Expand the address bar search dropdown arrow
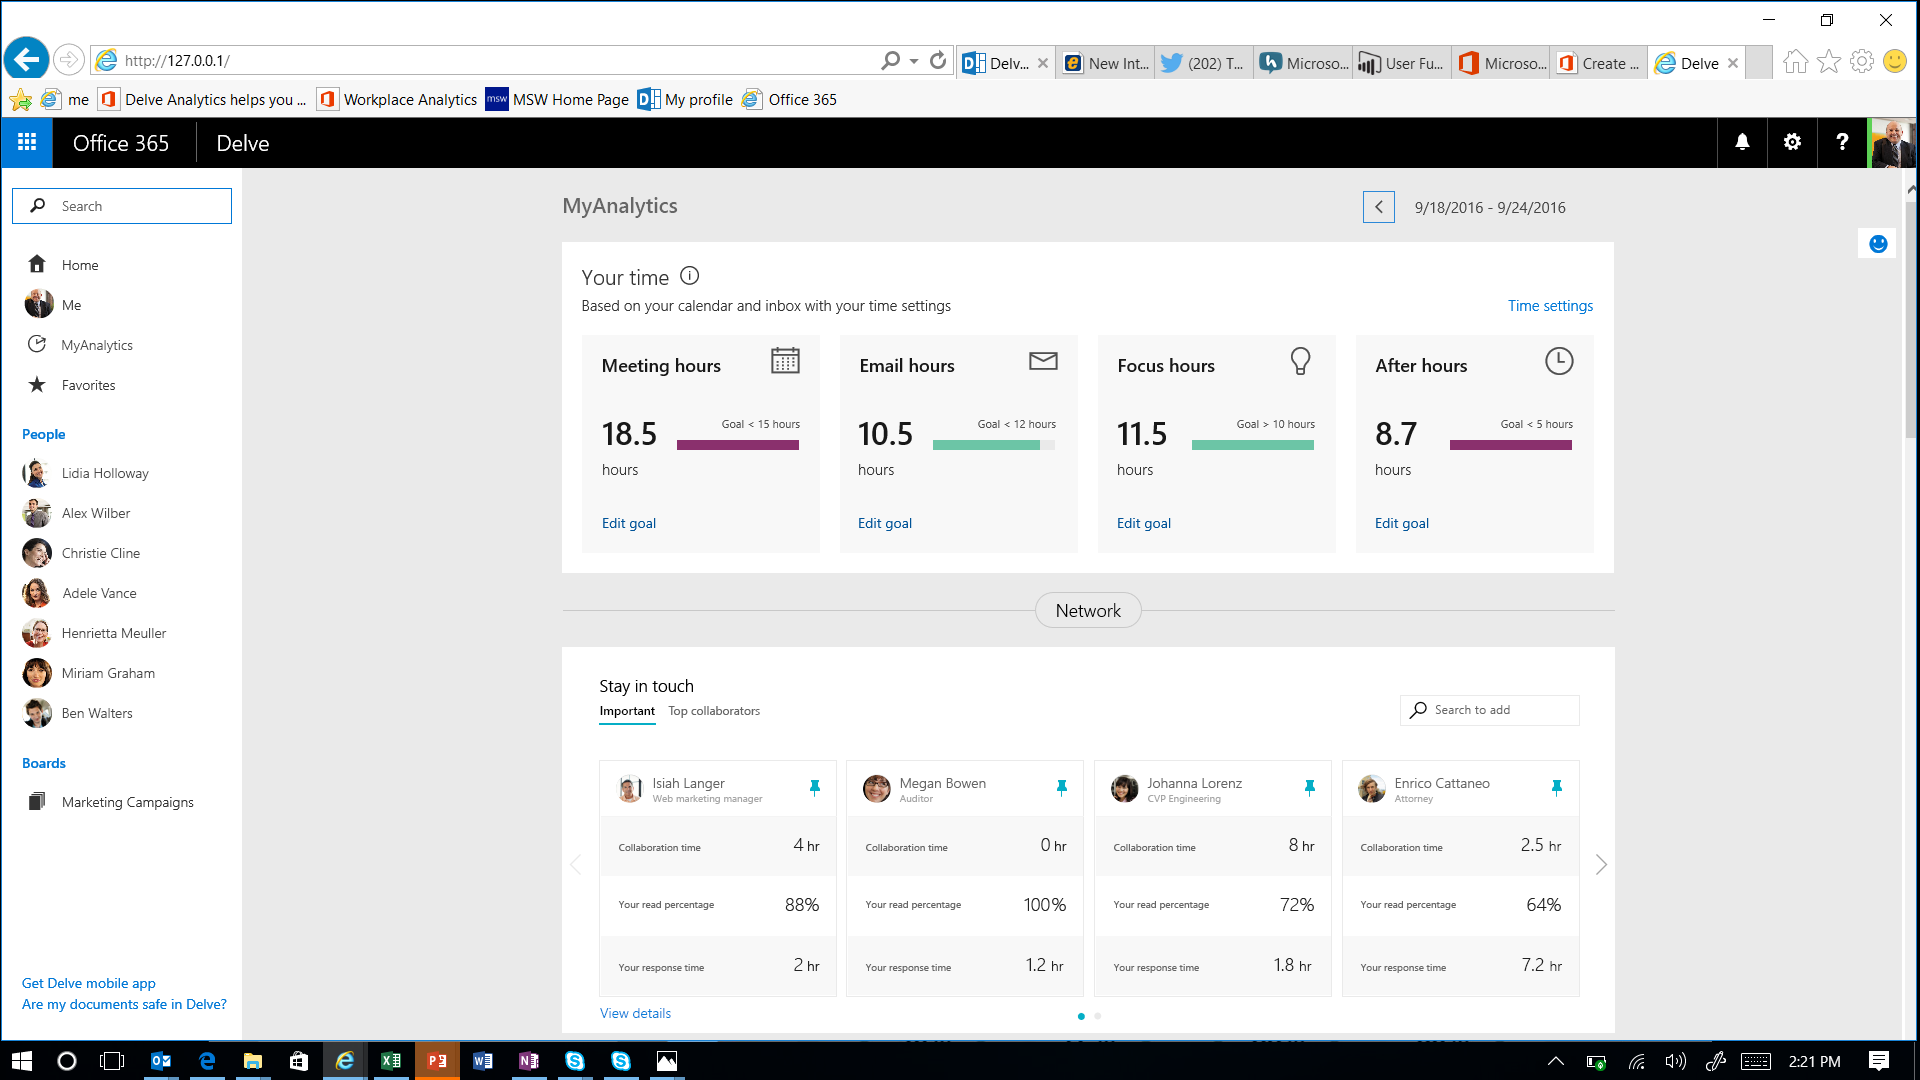This screenshot has height=1080, width=1920. tap(914, 61)
